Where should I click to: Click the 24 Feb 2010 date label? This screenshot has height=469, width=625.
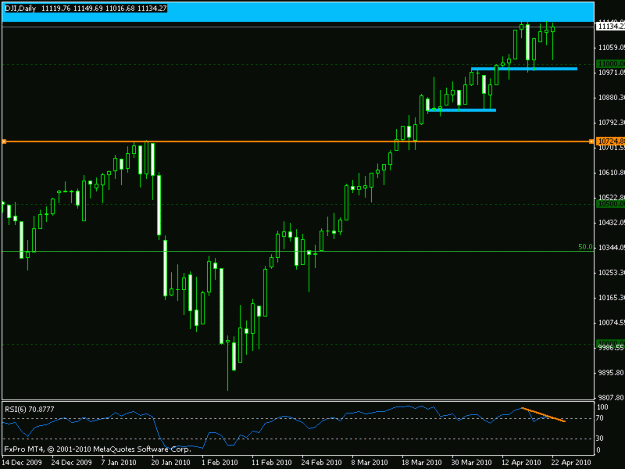[x=321, y=462]
